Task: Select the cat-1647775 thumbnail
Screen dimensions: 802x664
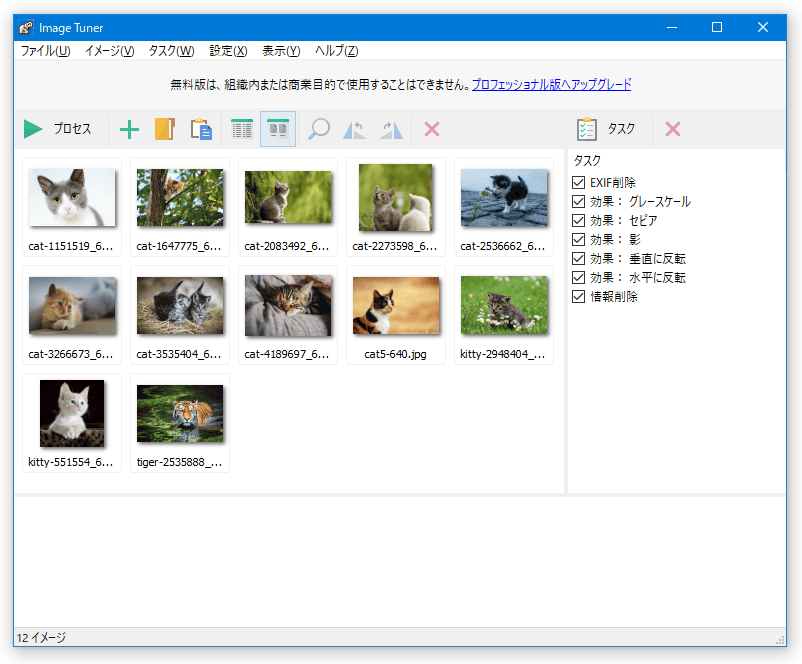Action: coord(180,207)
